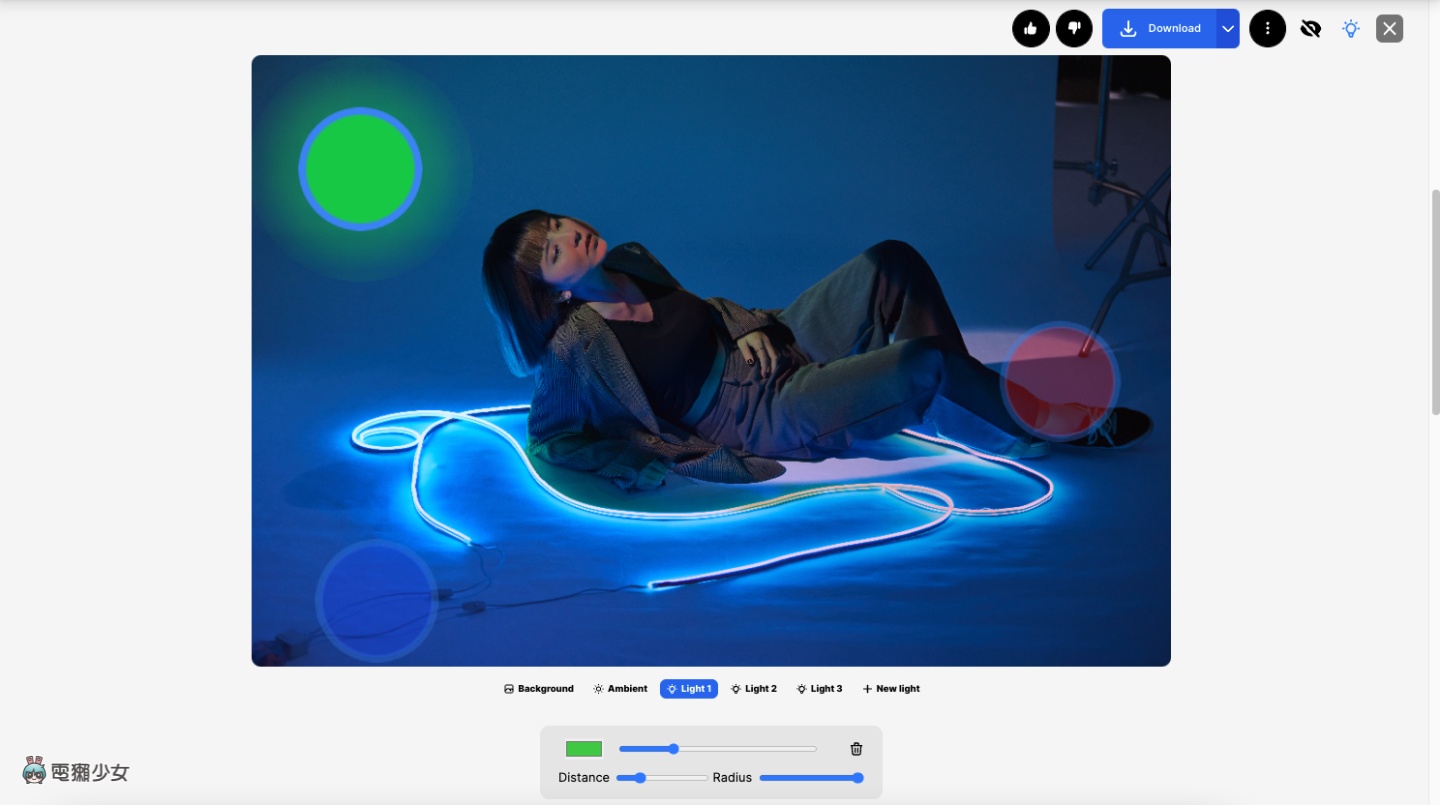Delete Light 1 with trash icon

(x=856, y=749)
